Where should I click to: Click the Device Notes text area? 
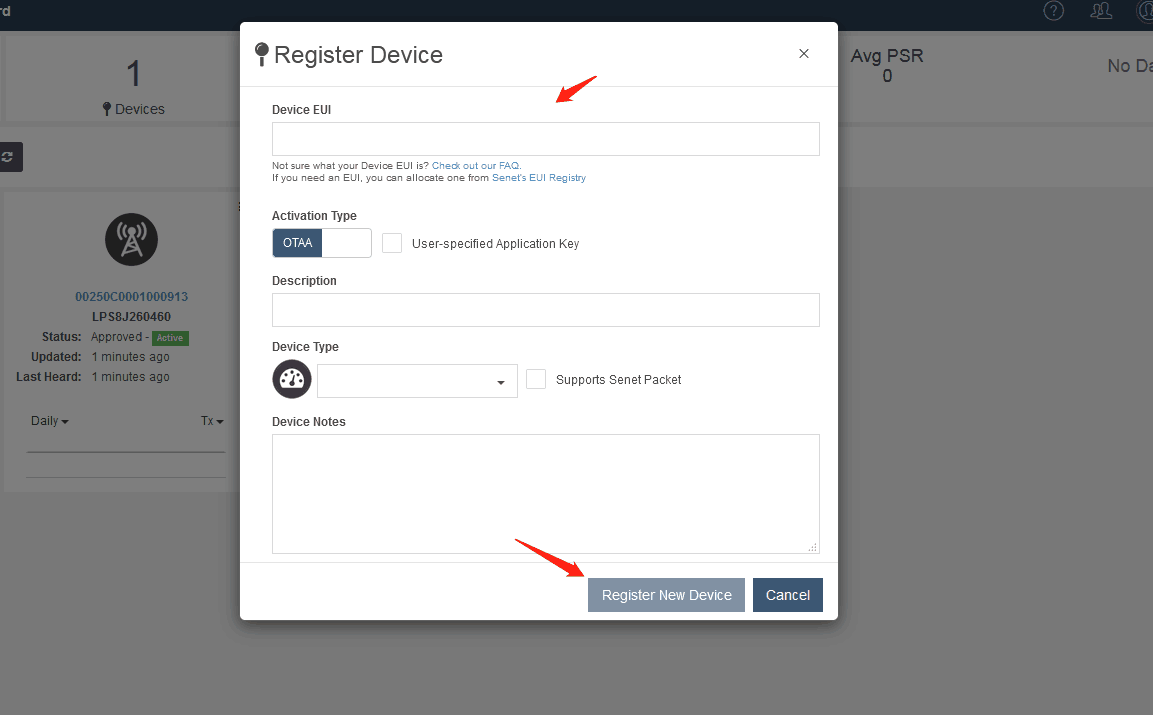546,494
